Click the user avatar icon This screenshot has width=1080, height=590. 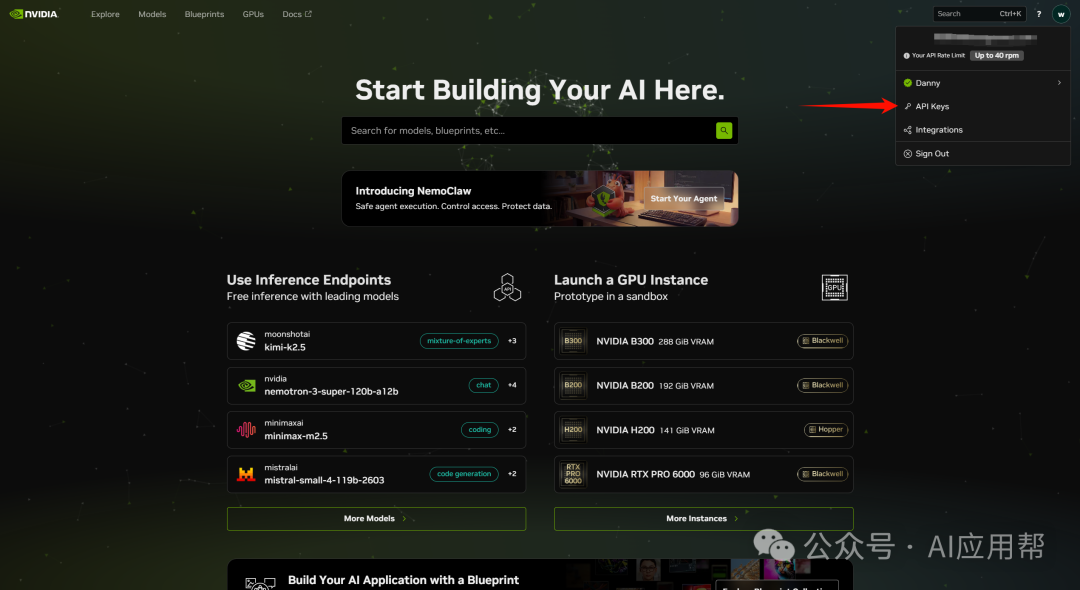[x=1061, y=14]
